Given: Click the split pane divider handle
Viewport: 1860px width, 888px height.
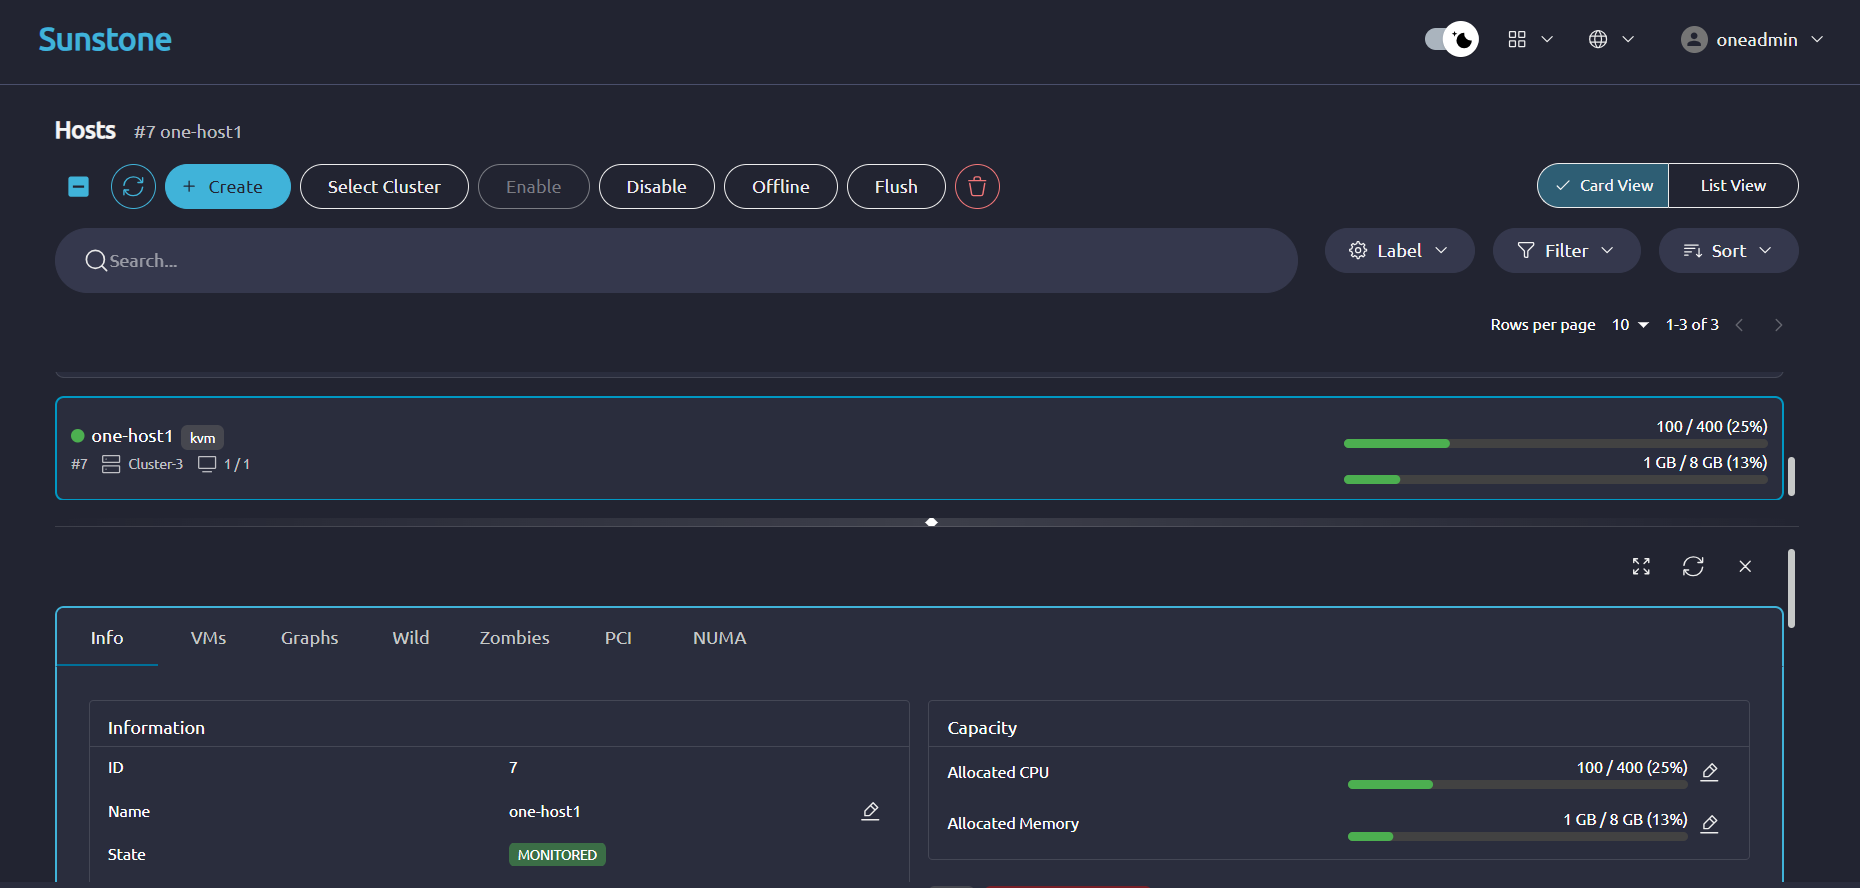Looking at the screenshot, I should point(931,522).
